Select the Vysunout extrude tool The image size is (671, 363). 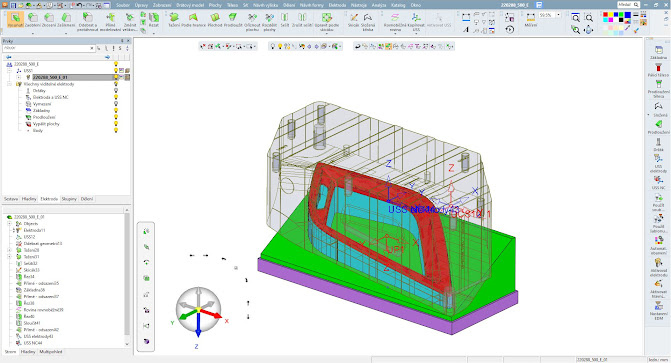(15, 20)
